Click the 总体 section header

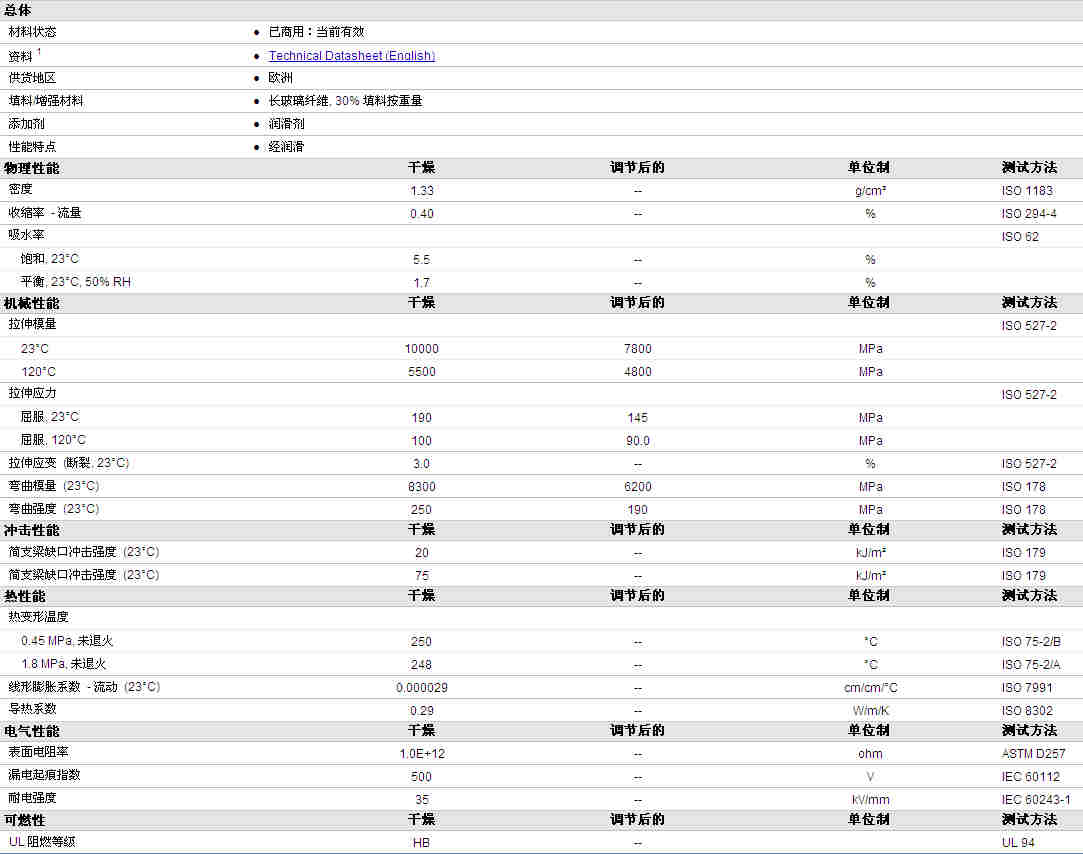tap(17, 10)
